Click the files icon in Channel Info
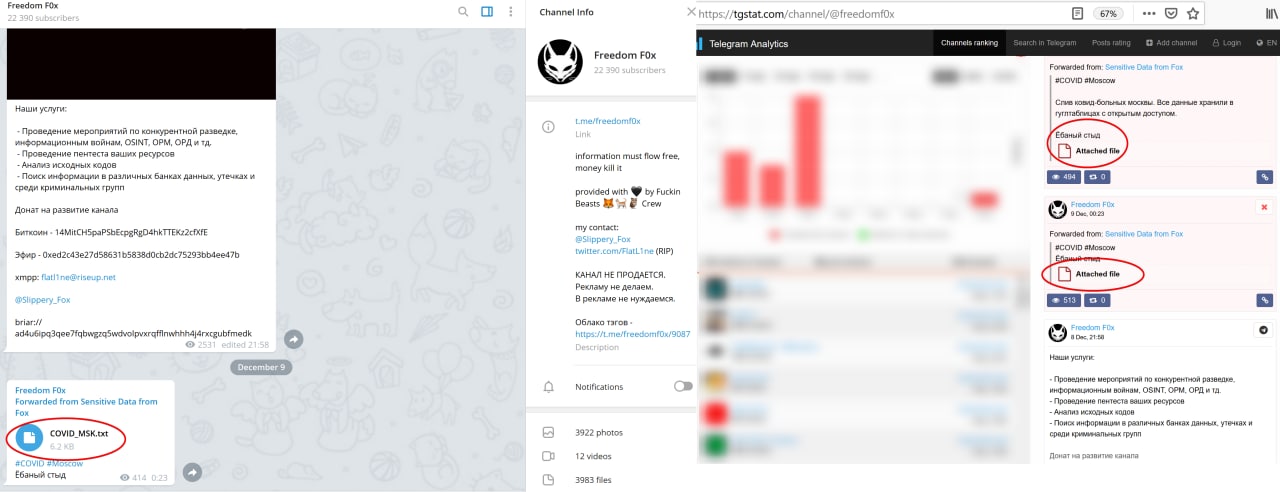 (x=548, y=480)
